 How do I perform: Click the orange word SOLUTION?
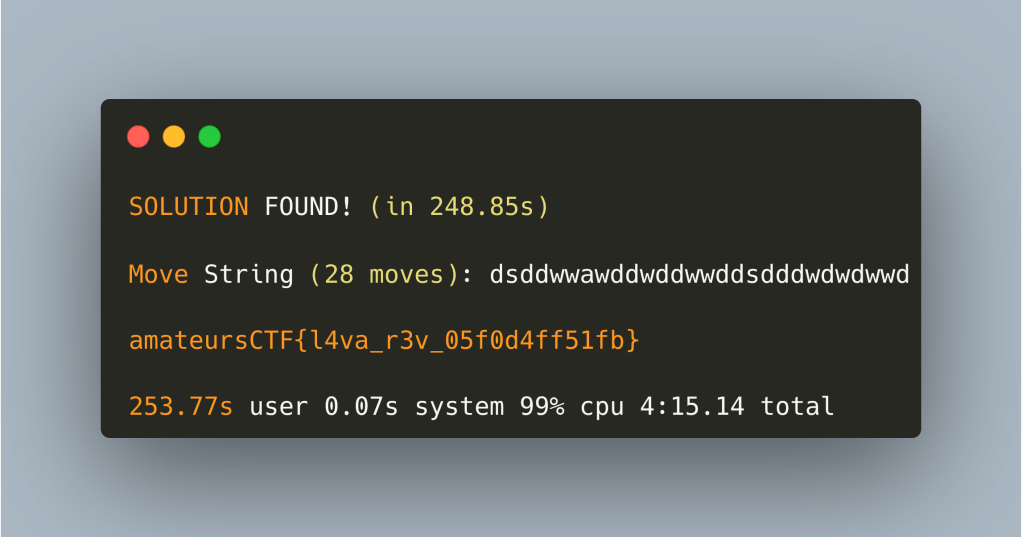pyautogui.click(x=189, y=207)
